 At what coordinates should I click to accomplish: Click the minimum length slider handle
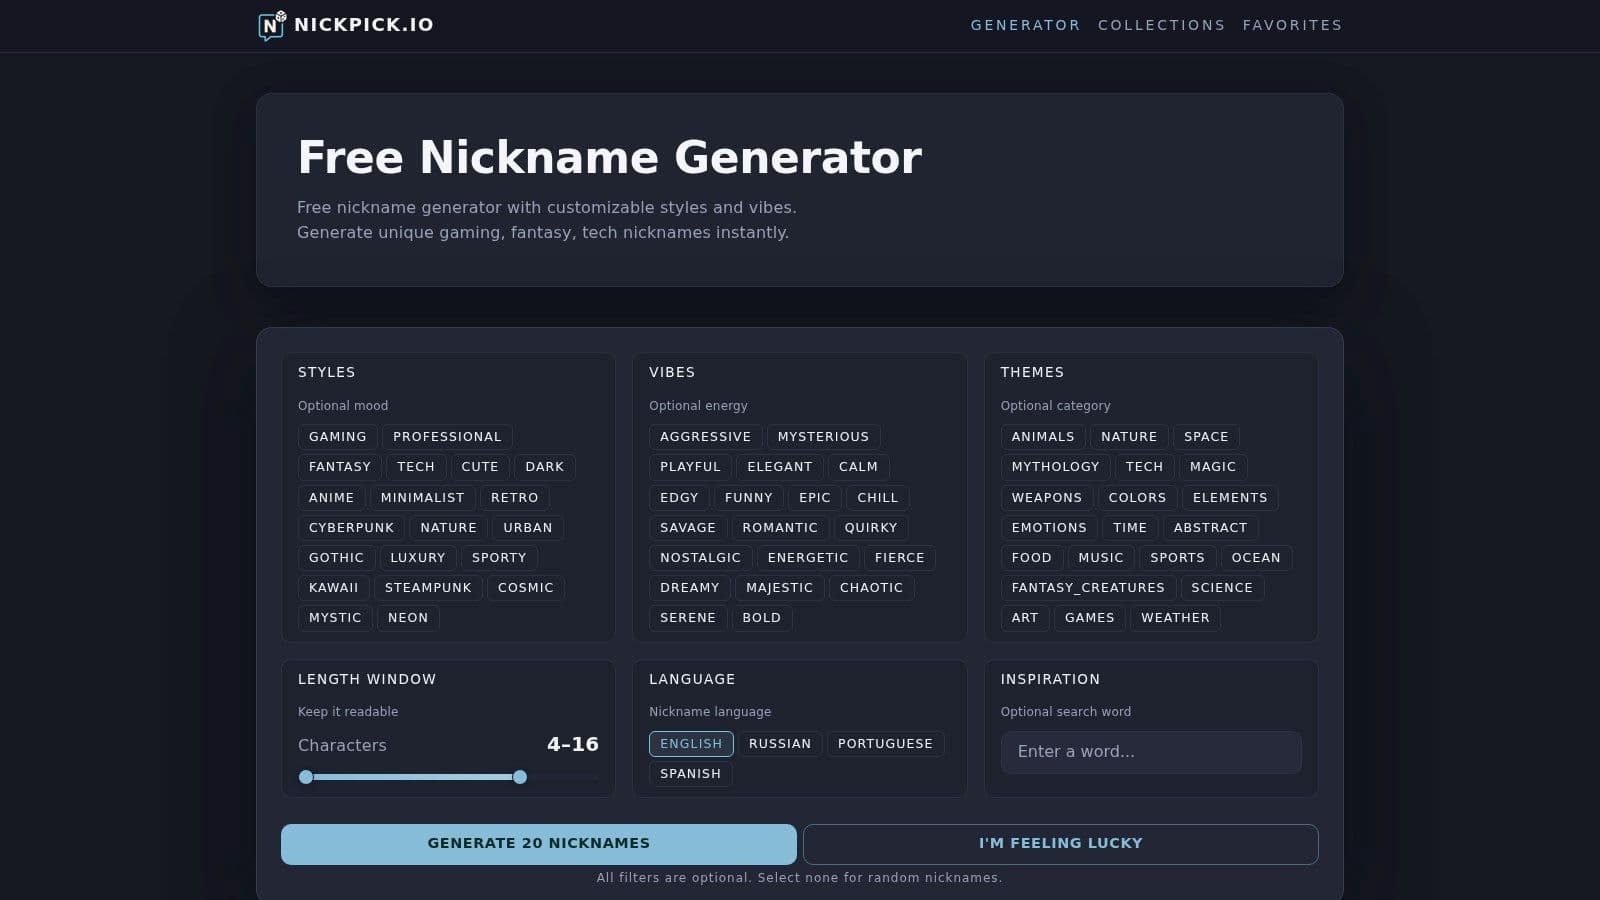click(x=306, y=777)
